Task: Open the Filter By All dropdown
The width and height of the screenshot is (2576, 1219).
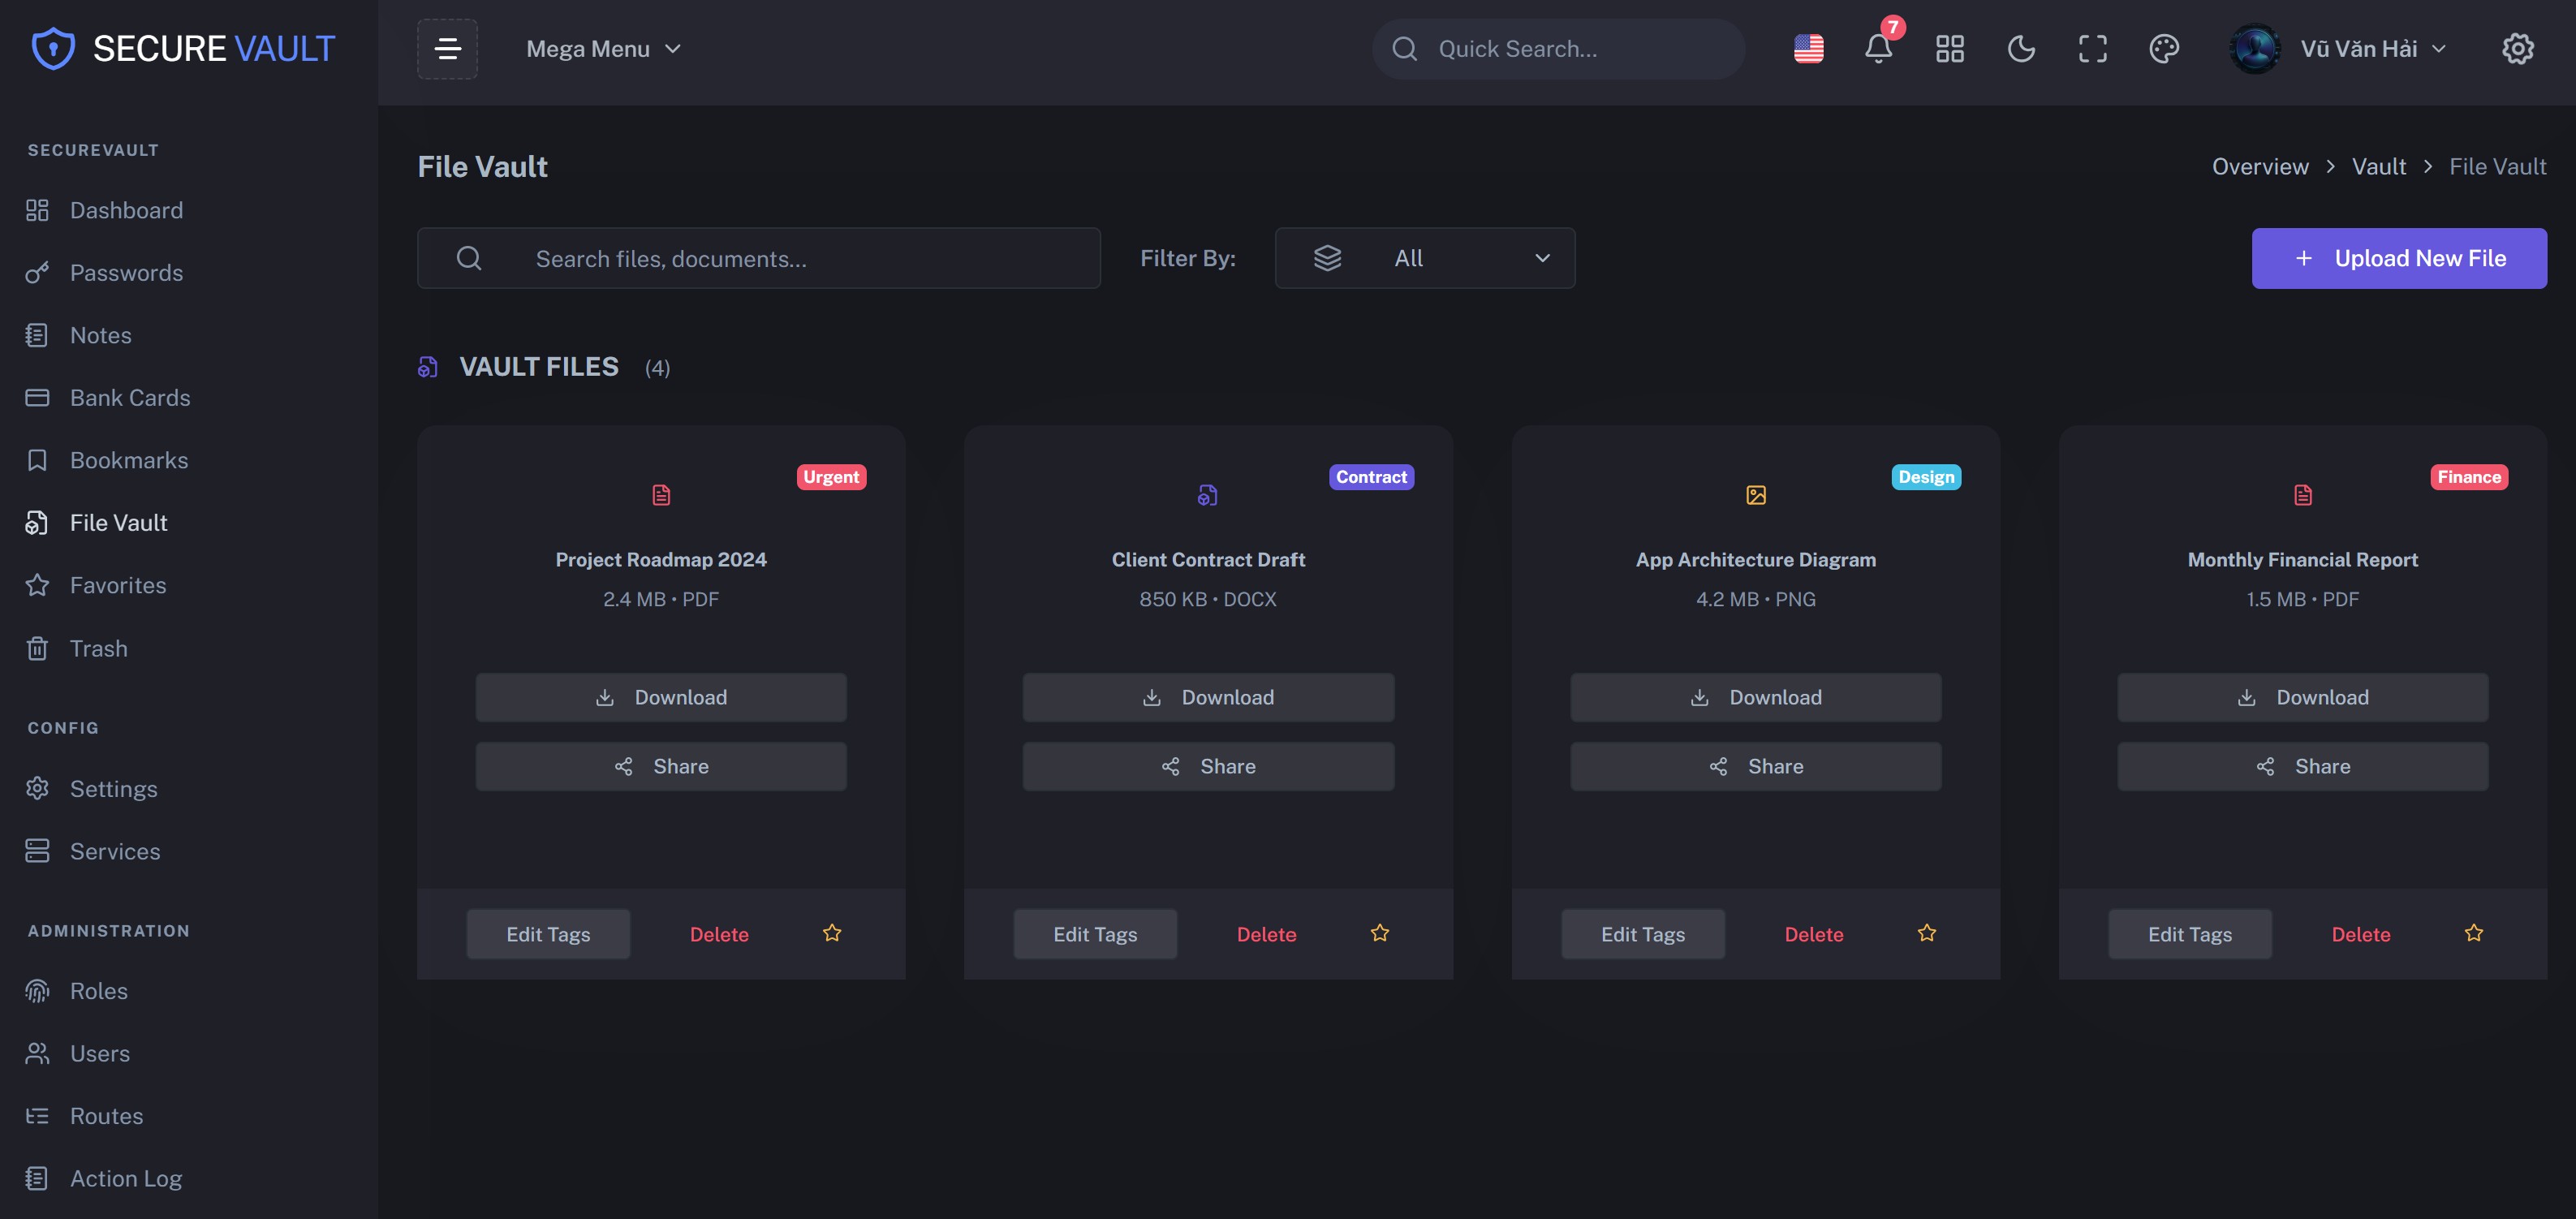Action: 1424,258
